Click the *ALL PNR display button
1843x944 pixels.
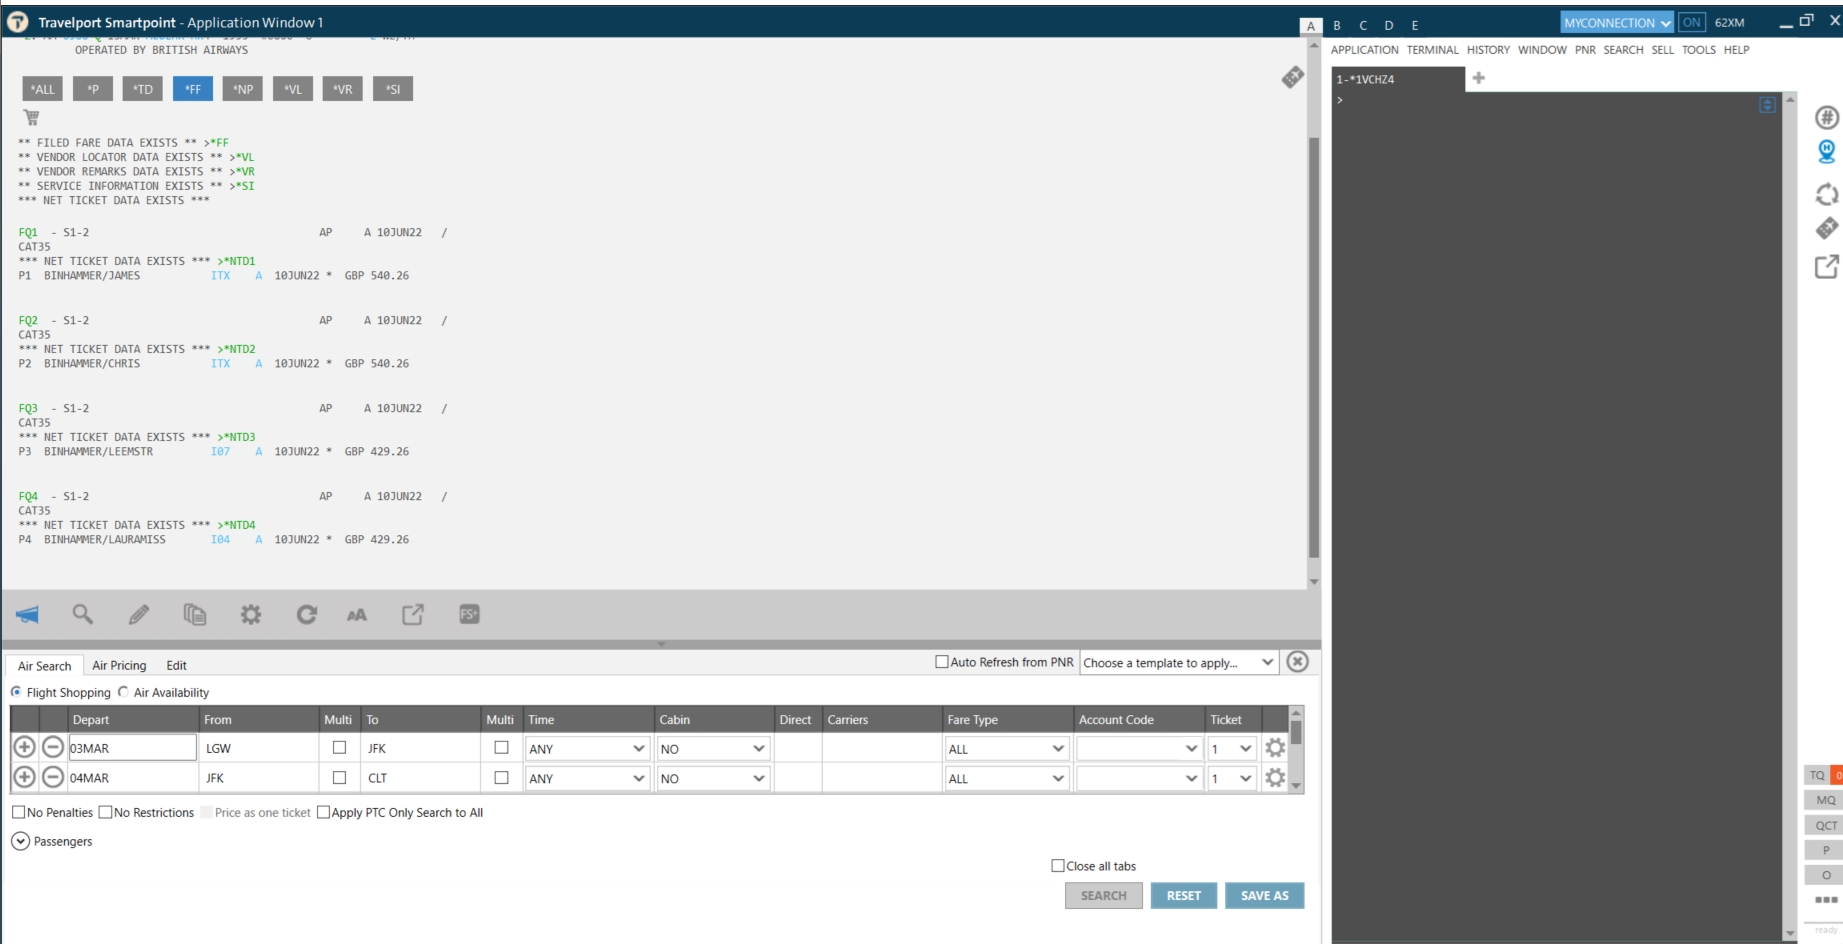tap(42, 89)
